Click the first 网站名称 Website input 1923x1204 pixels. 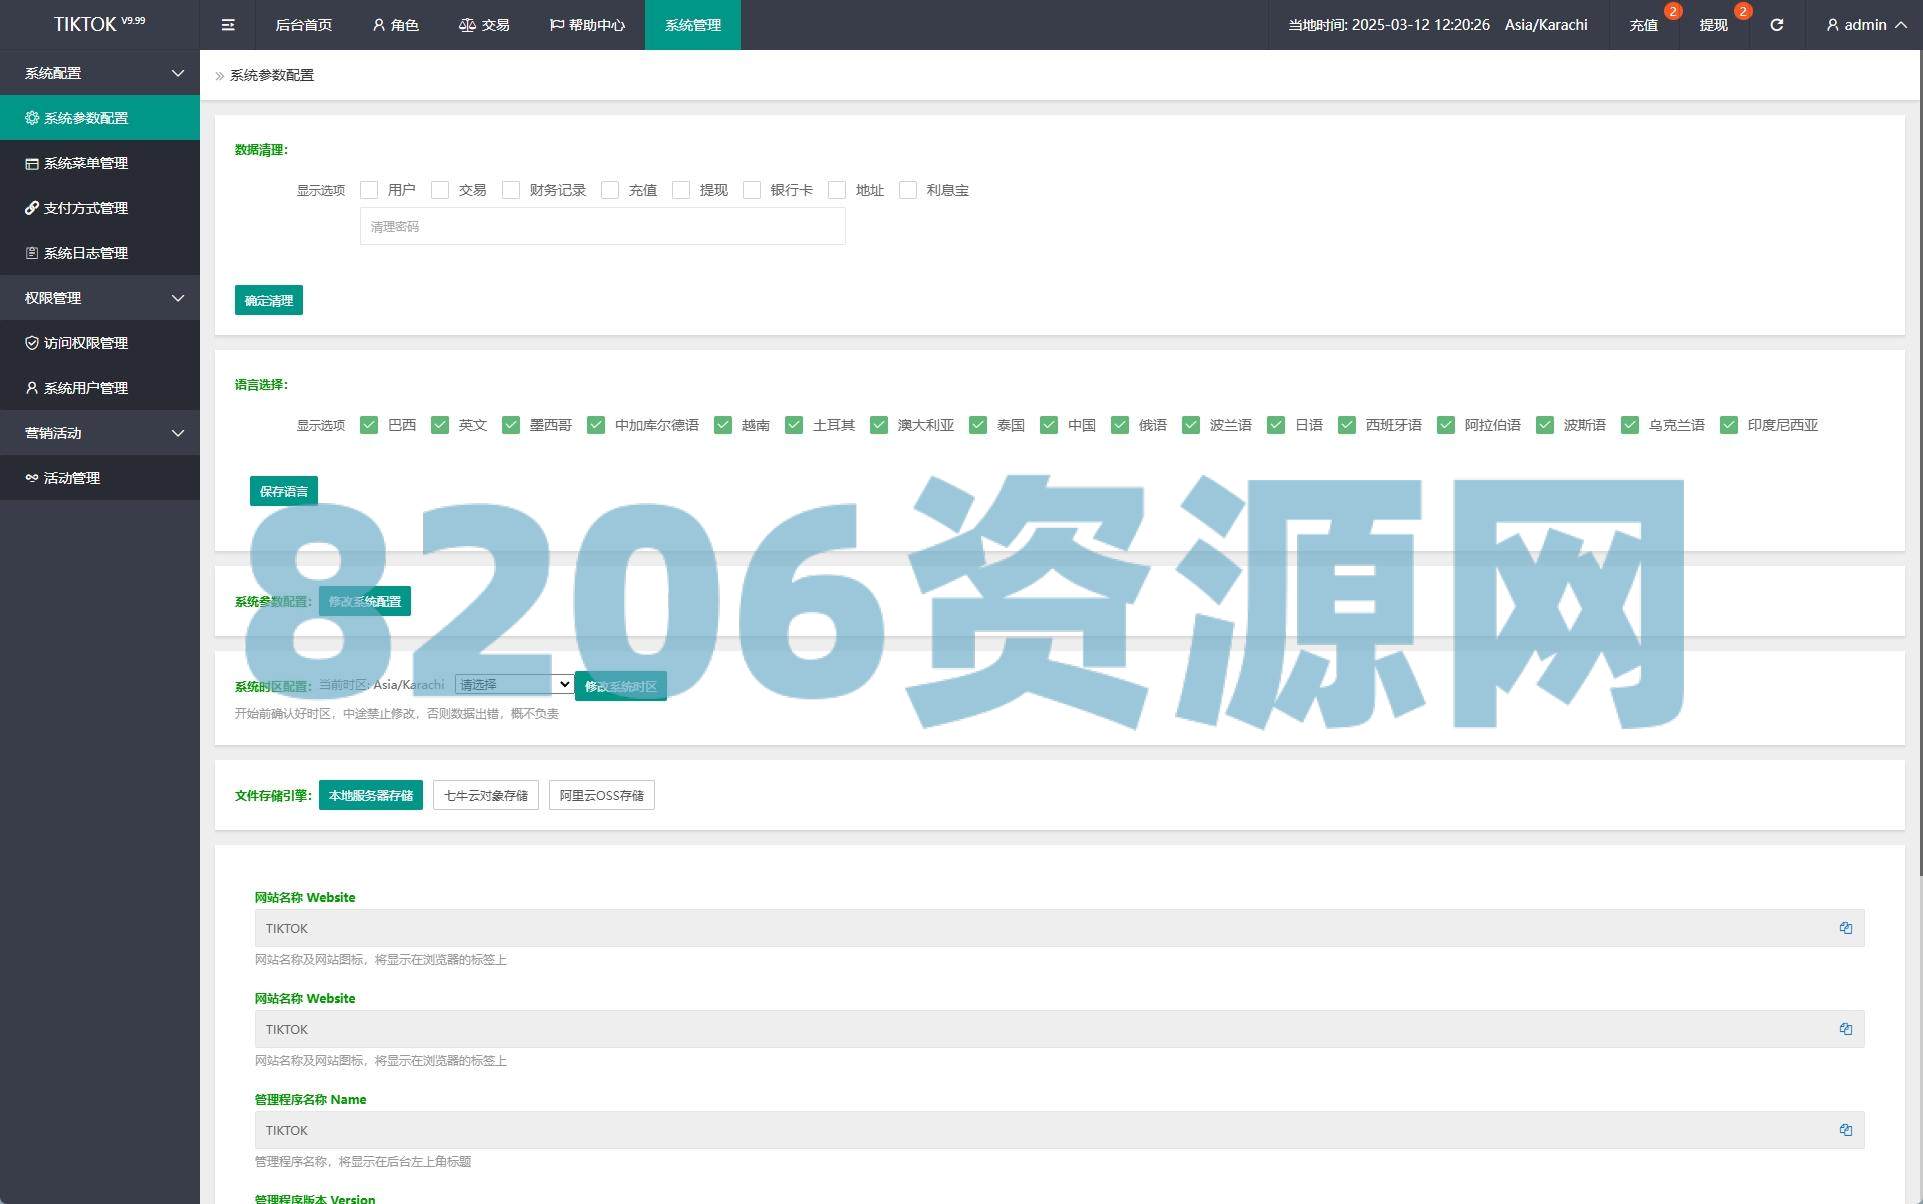pyautogui.click(x=1059, y=928)
